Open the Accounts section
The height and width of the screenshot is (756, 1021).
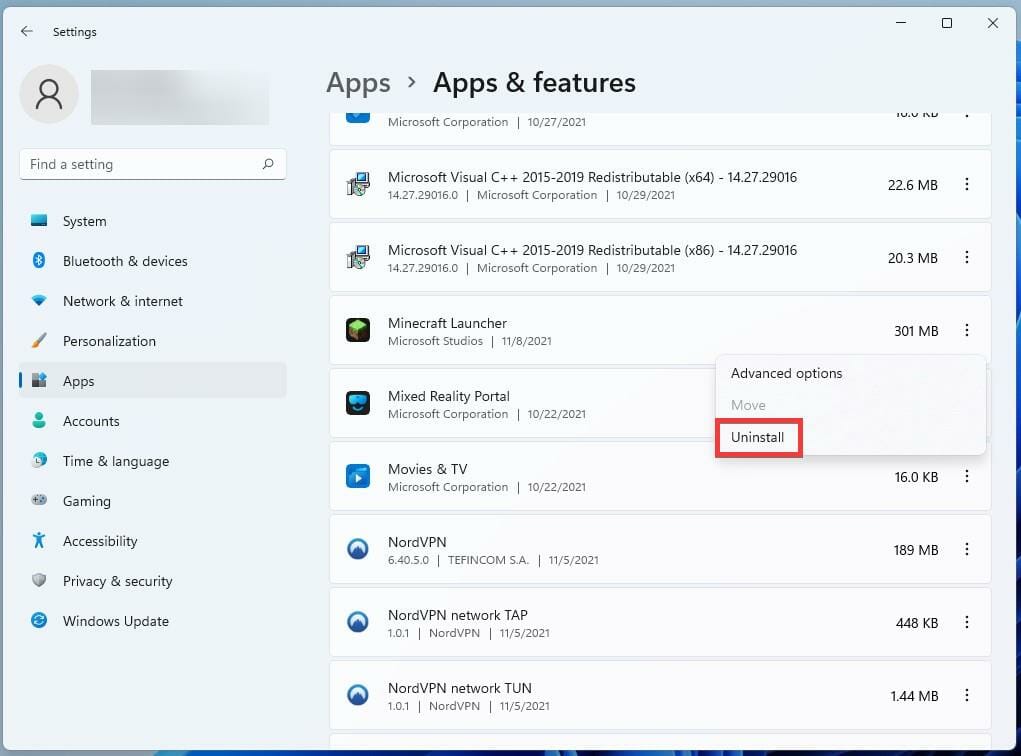coord(153,421)
